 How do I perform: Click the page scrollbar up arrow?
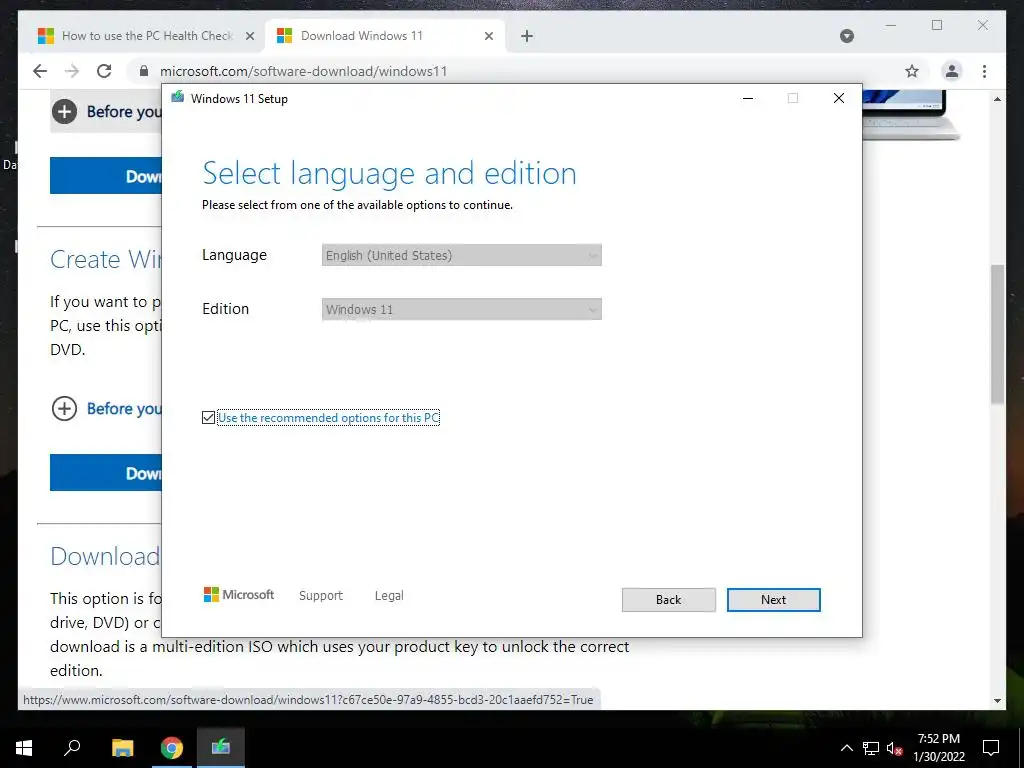997,99
